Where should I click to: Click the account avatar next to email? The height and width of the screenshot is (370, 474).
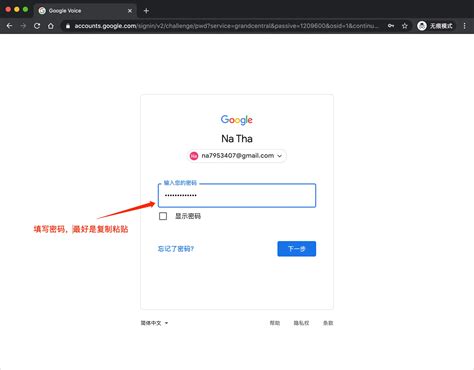tap(194, 156)
